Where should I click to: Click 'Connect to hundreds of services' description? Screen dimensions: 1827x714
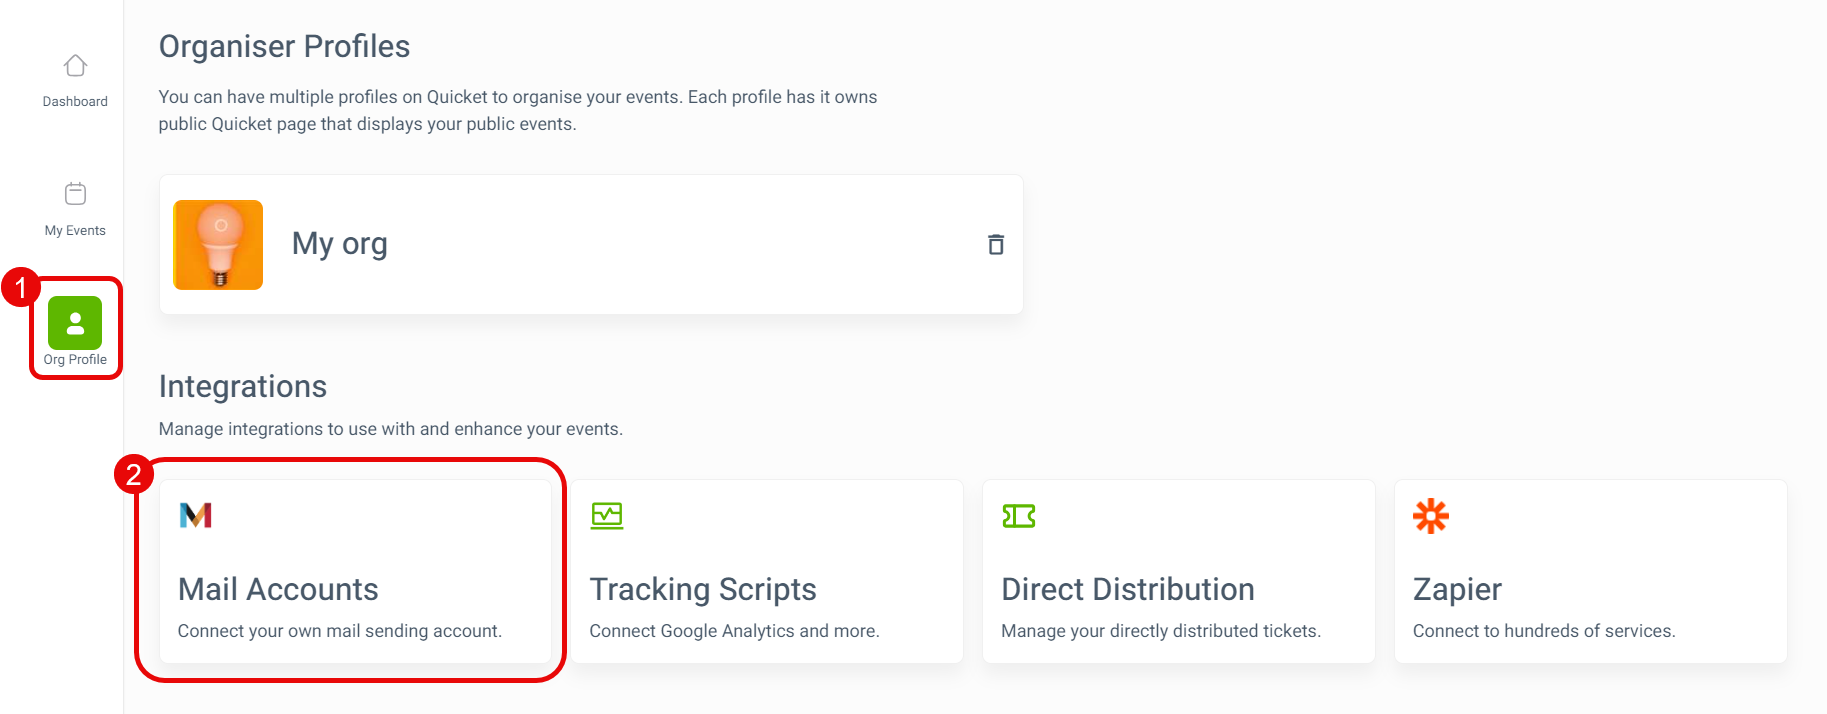tap(1544, 631)
